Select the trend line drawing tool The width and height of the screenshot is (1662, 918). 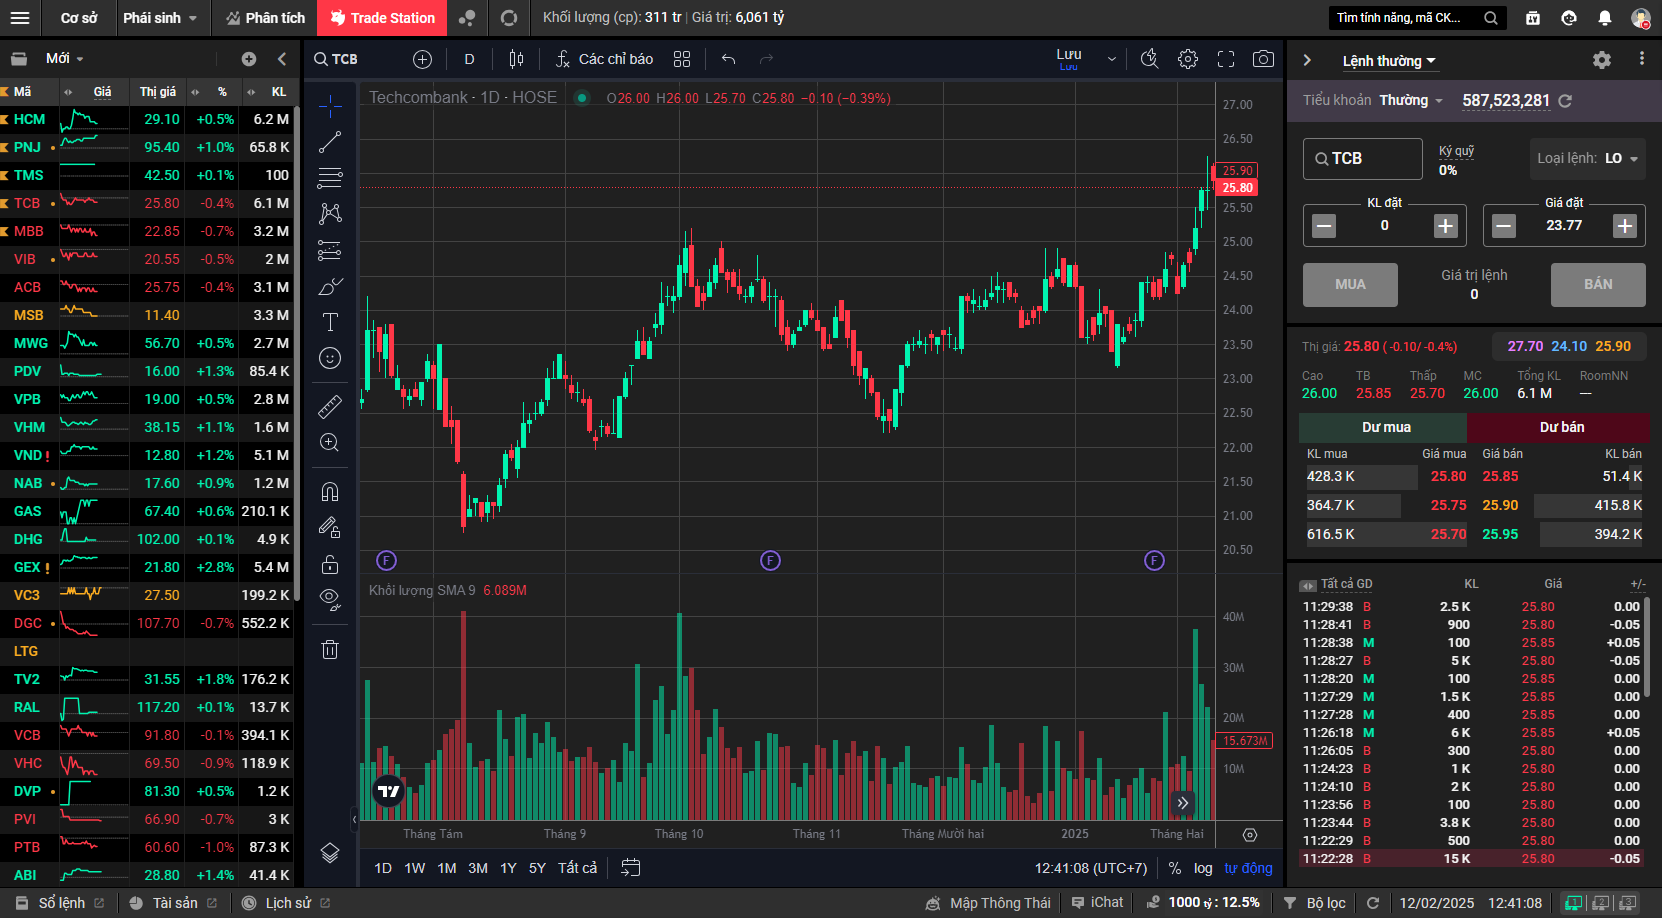click(330, 142)
